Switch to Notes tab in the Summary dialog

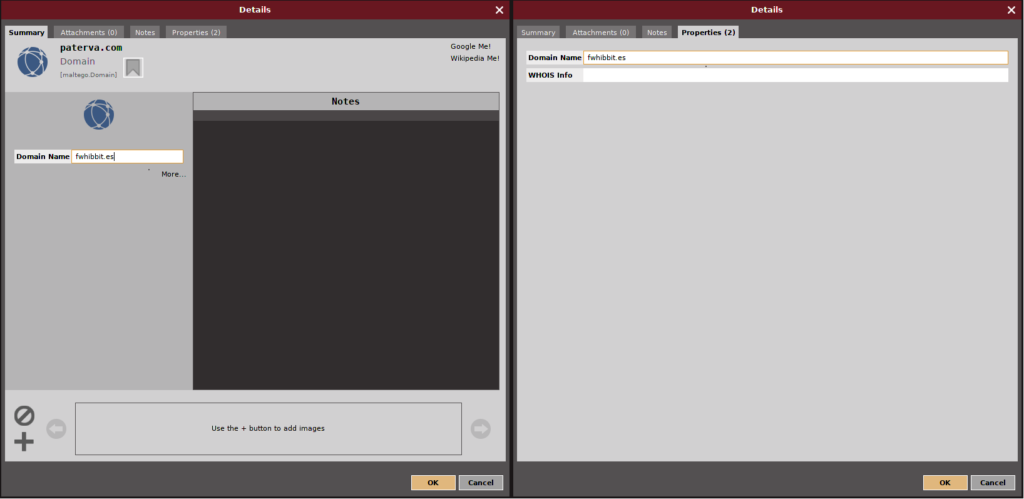pyautogui.click(x=145, y=32)
